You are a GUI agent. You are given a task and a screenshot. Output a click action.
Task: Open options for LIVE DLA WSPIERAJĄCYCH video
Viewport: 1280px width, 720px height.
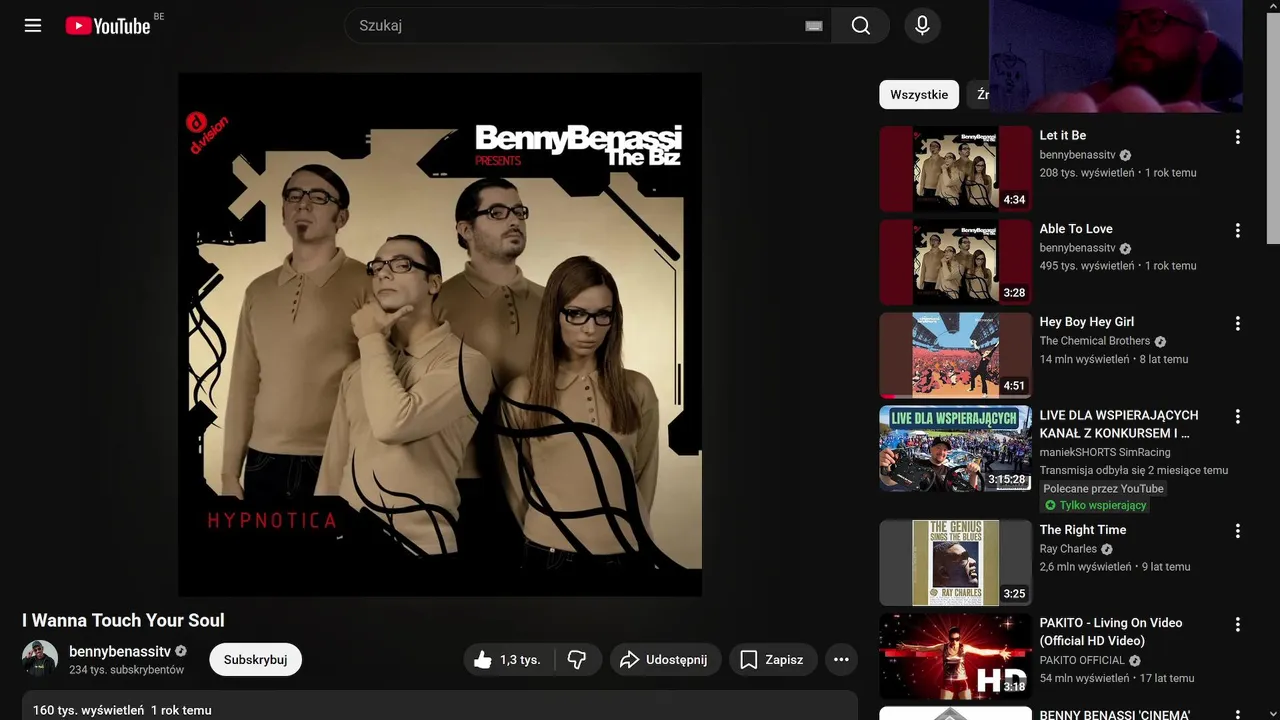(1237, 416)
